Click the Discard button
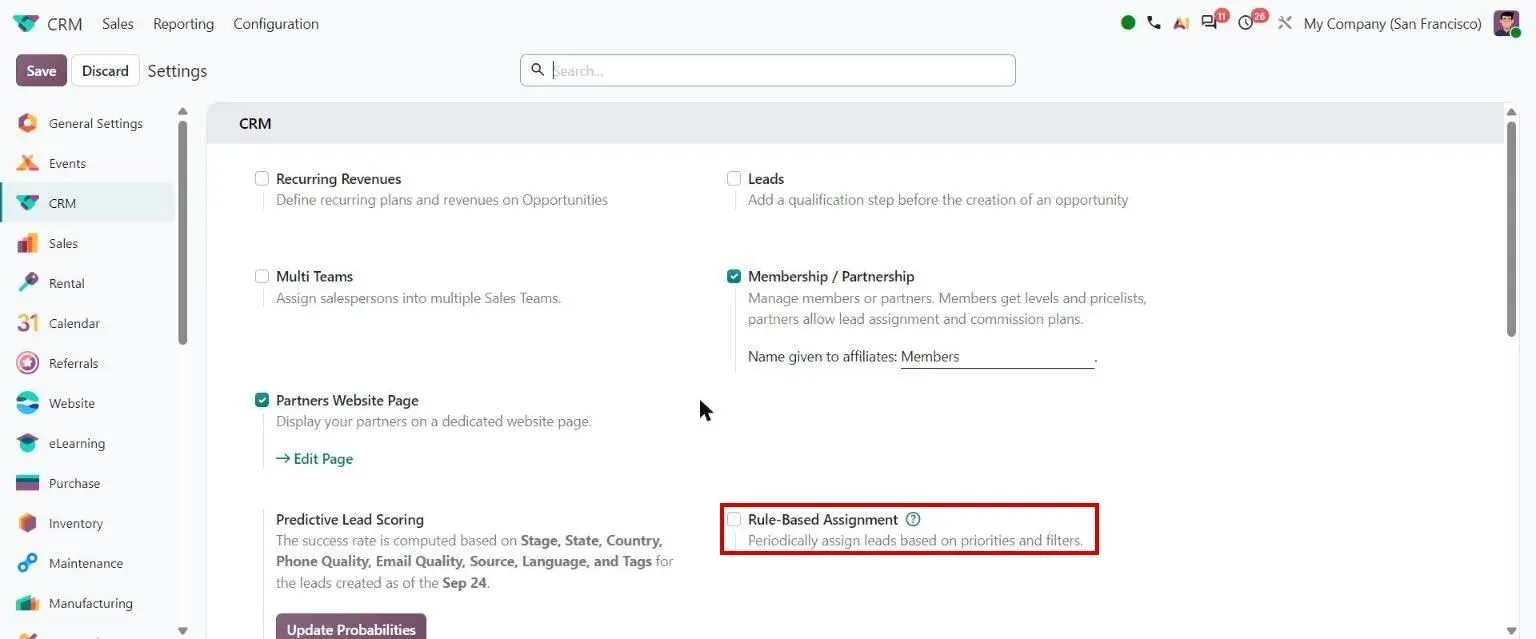 pyautogui.click(x=105, y=70)
